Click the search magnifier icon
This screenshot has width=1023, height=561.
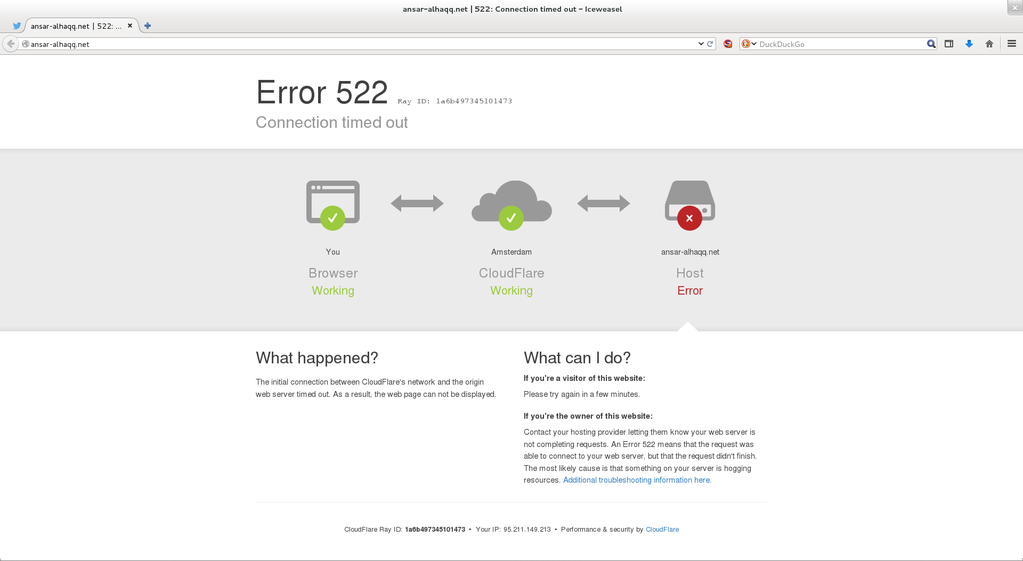point(931,44)
